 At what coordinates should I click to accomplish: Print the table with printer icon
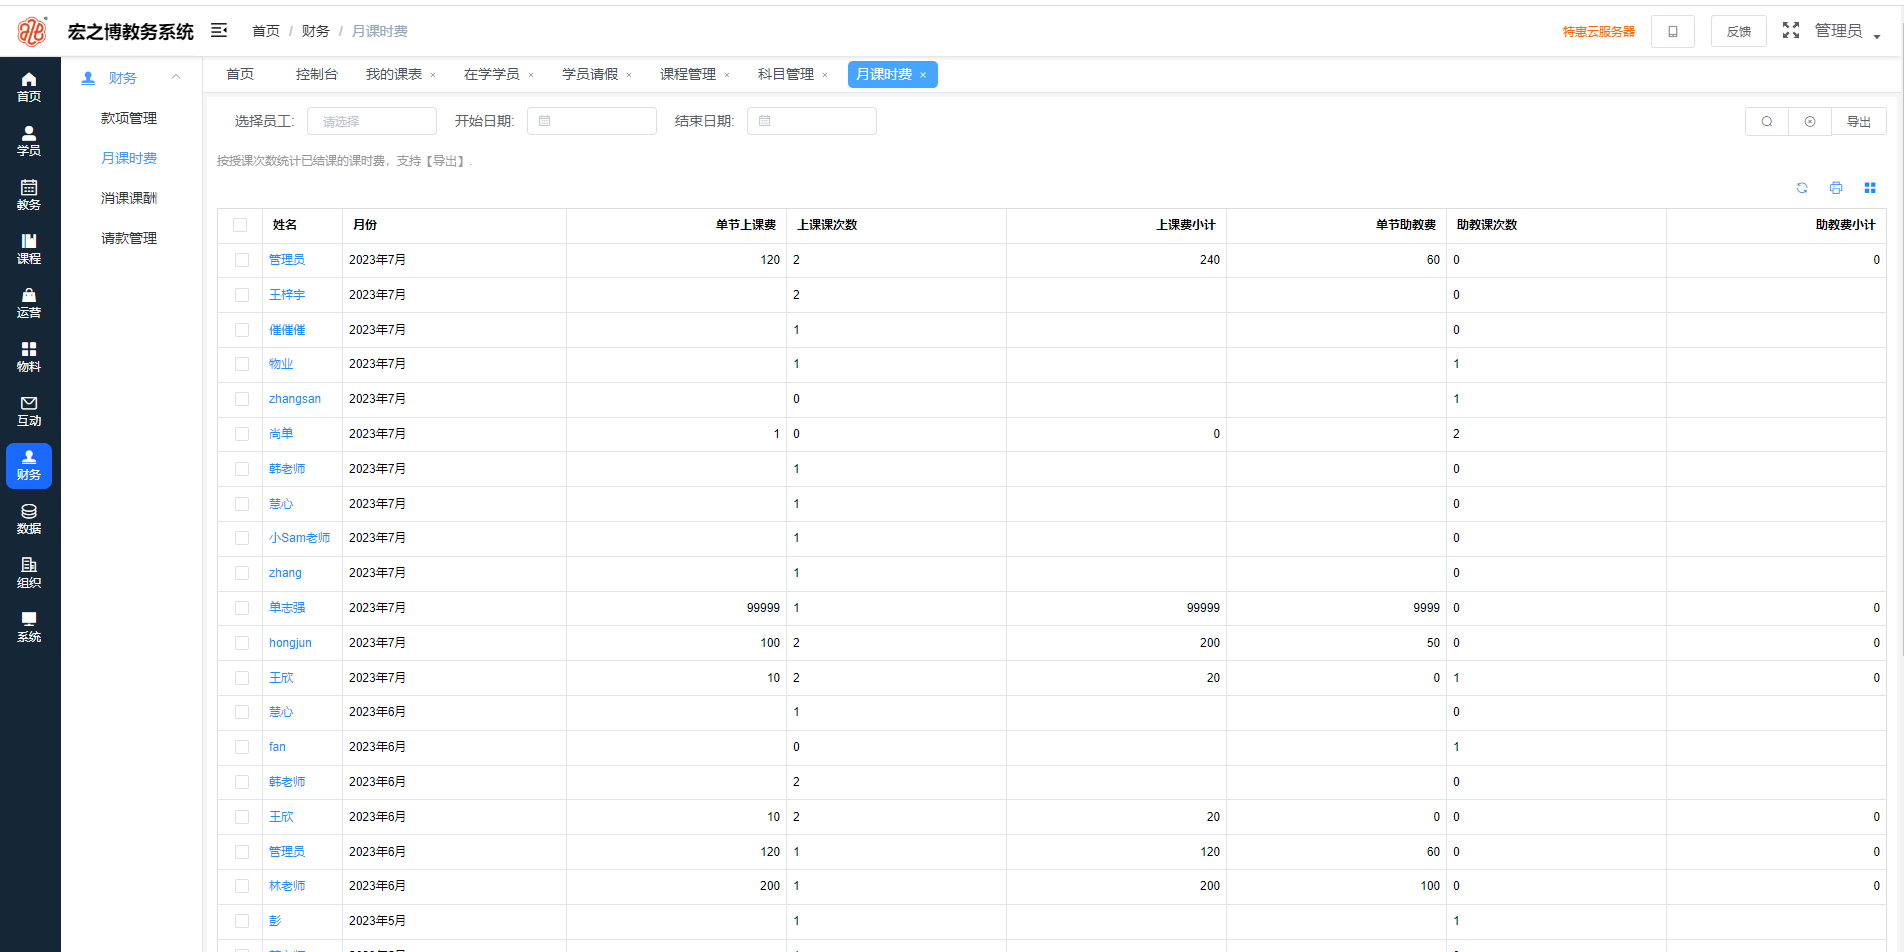tap(1836, 188)
